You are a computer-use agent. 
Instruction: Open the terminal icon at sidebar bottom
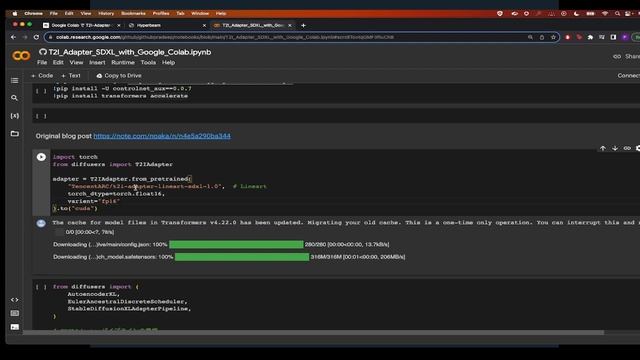click(x=15, y=327)
